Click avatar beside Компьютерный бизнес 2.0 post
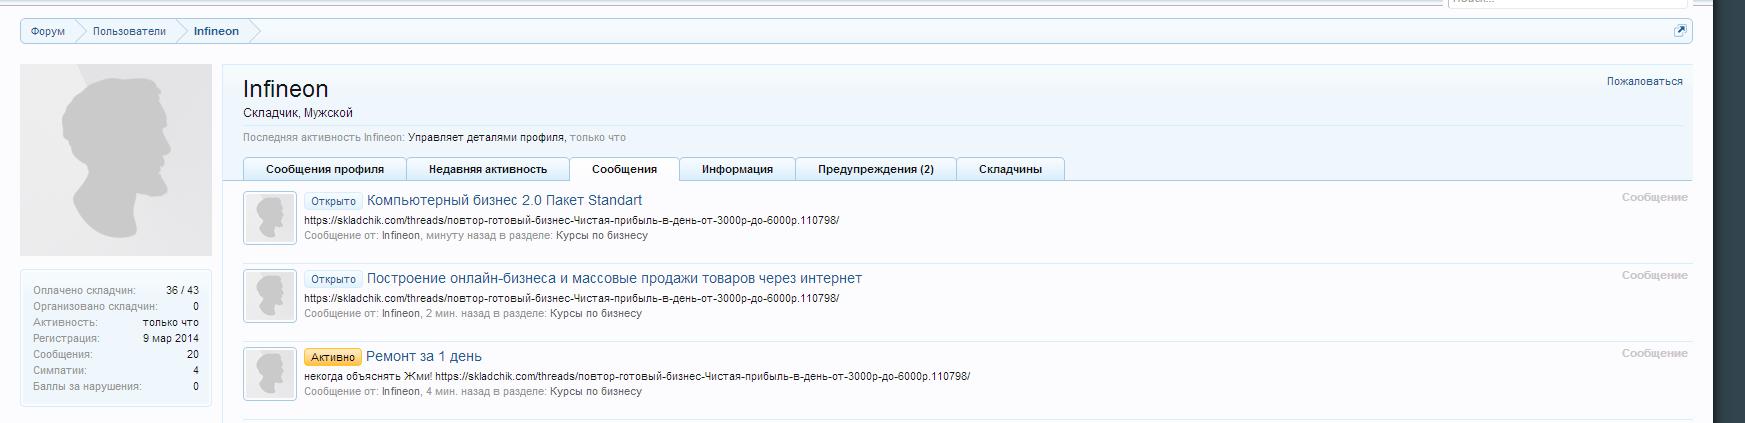 coord(270,218)
